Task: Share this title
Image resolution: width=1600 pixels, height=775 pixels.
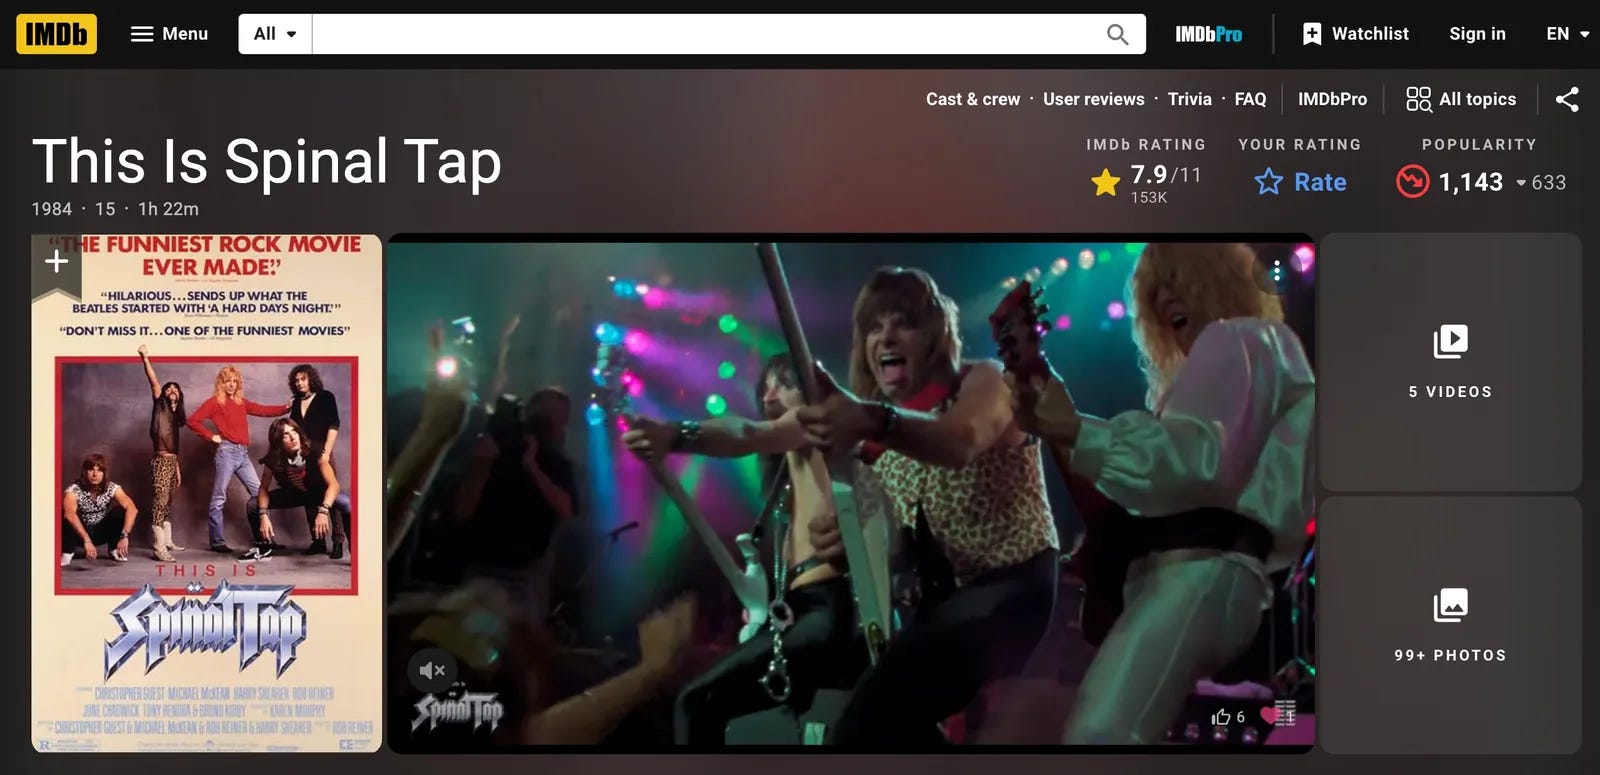Action: pos(1567,99)
